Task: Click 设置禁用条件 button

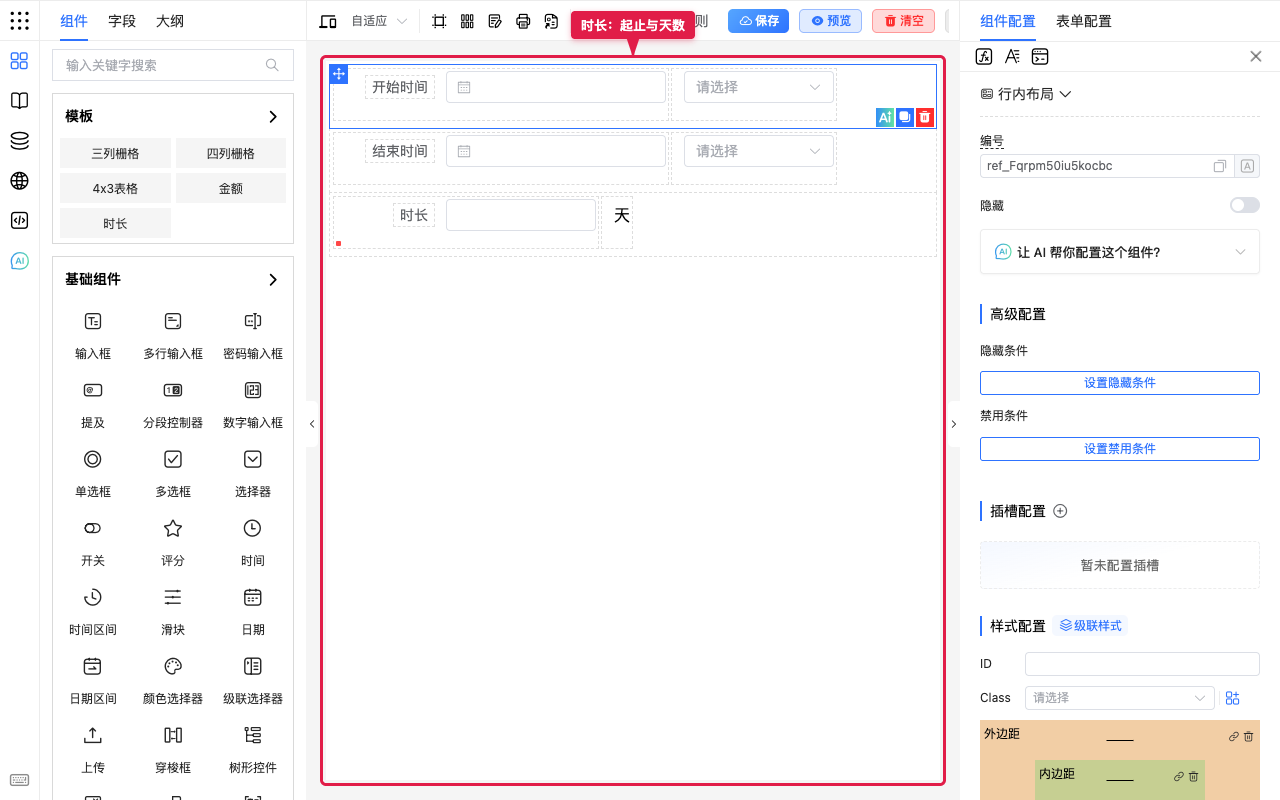Action: 1120,449
